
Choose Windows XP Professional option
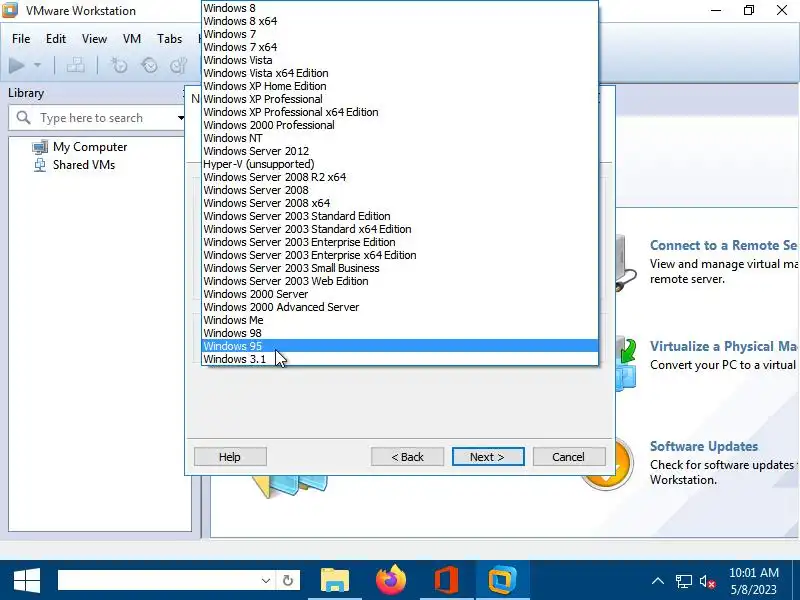tap(399, 99)
